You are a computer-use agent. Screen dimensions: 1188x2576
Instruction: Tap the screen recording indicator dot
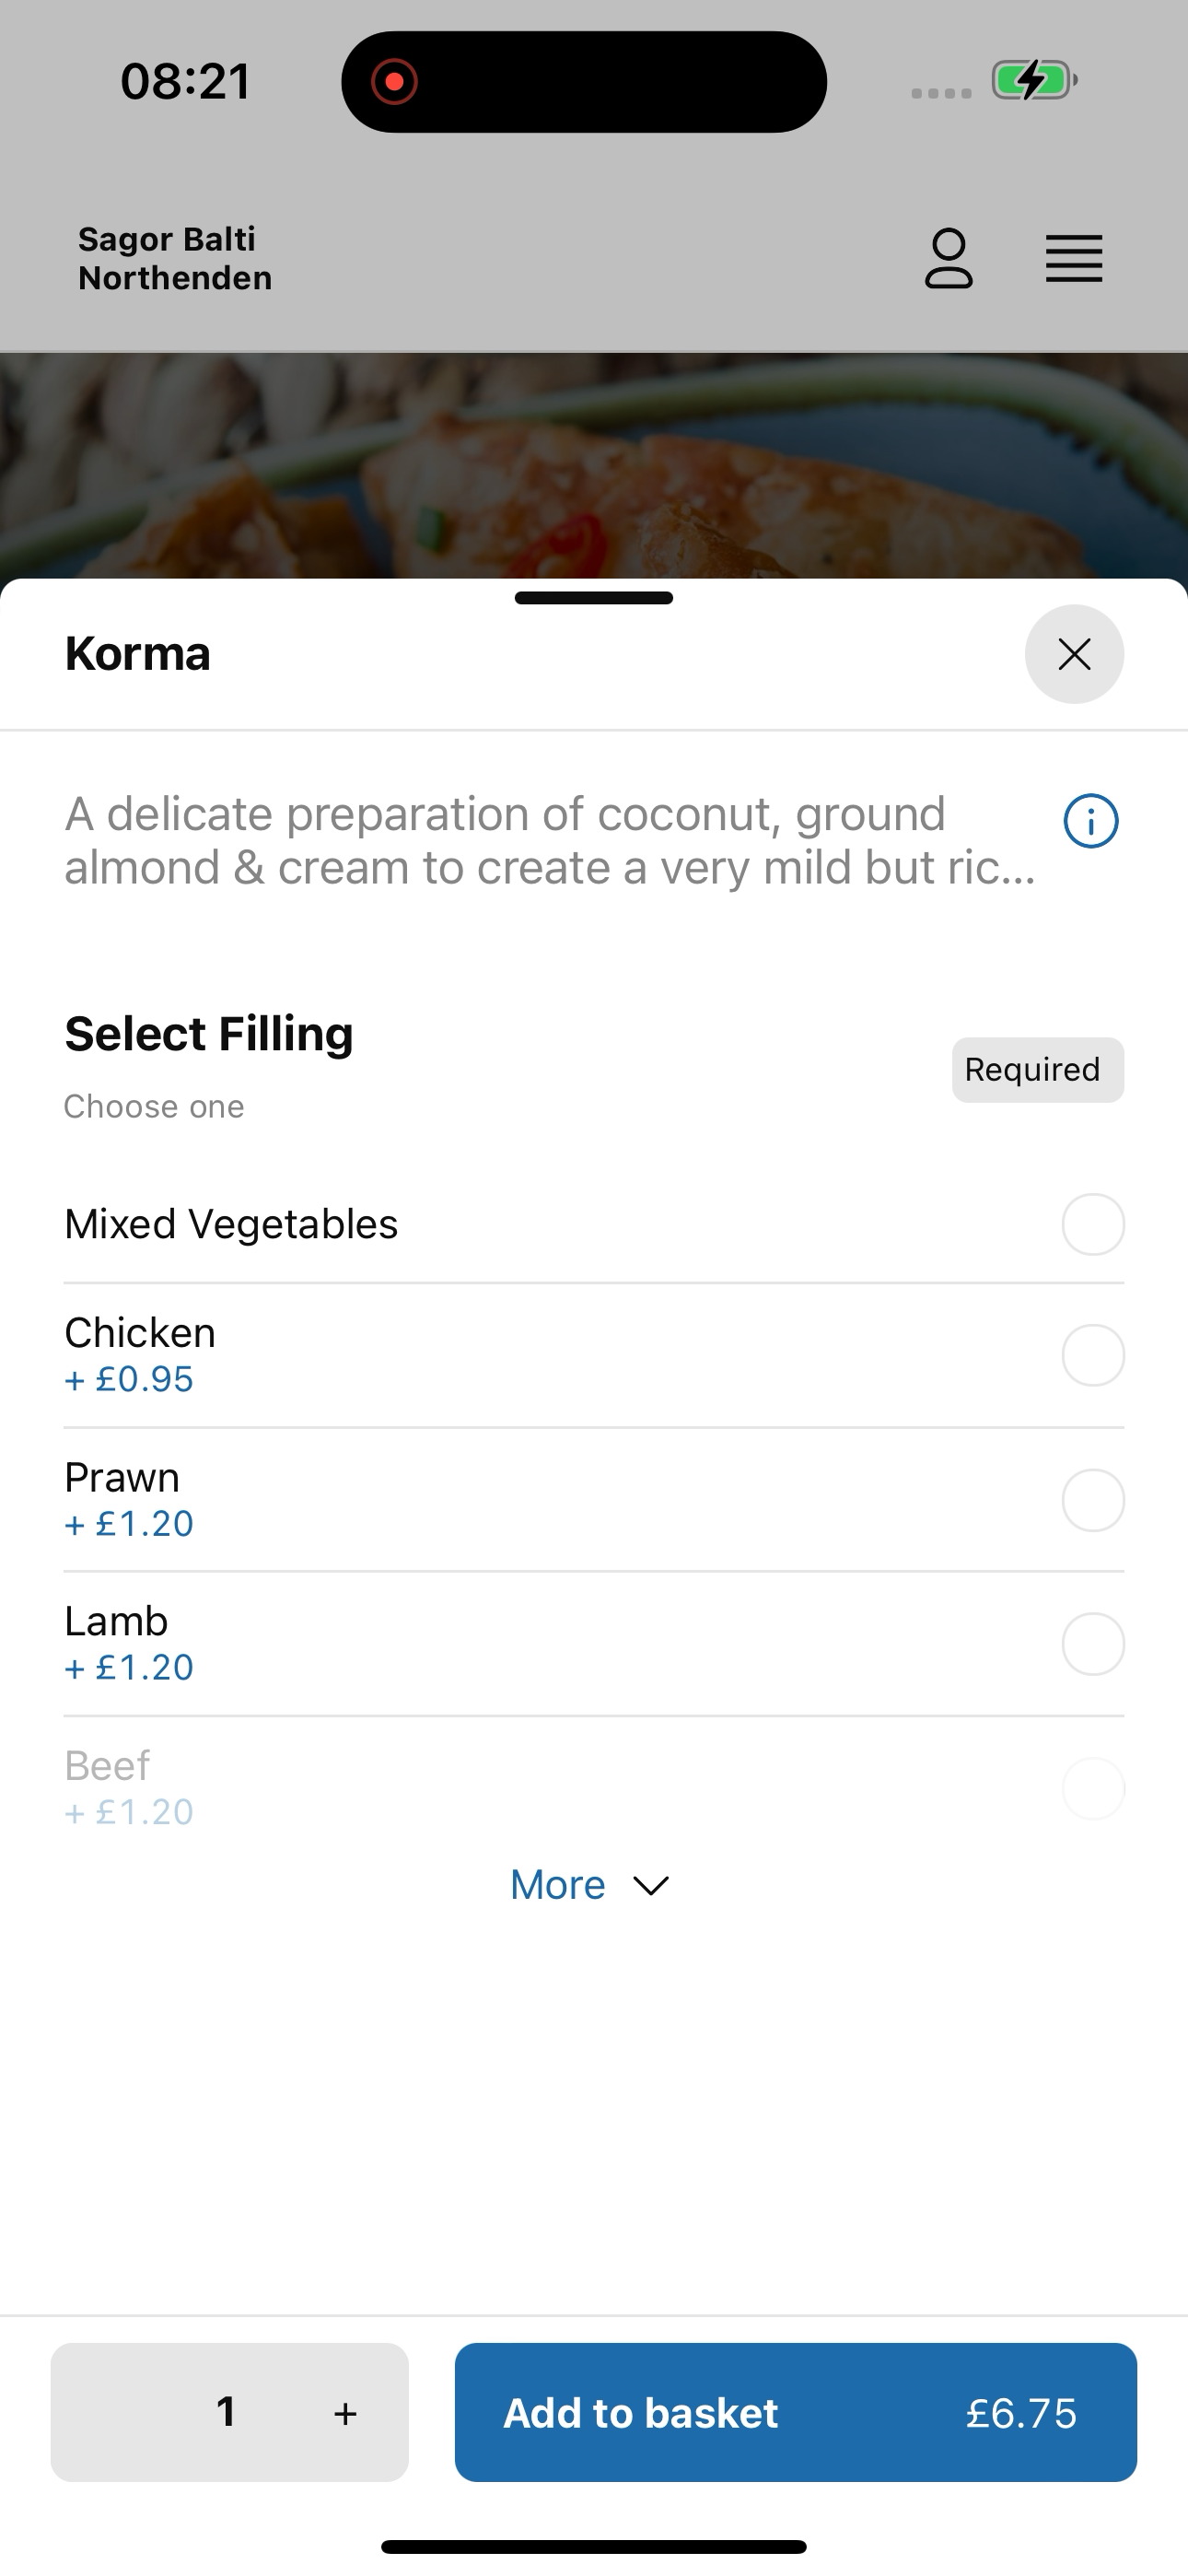(394, 81)
